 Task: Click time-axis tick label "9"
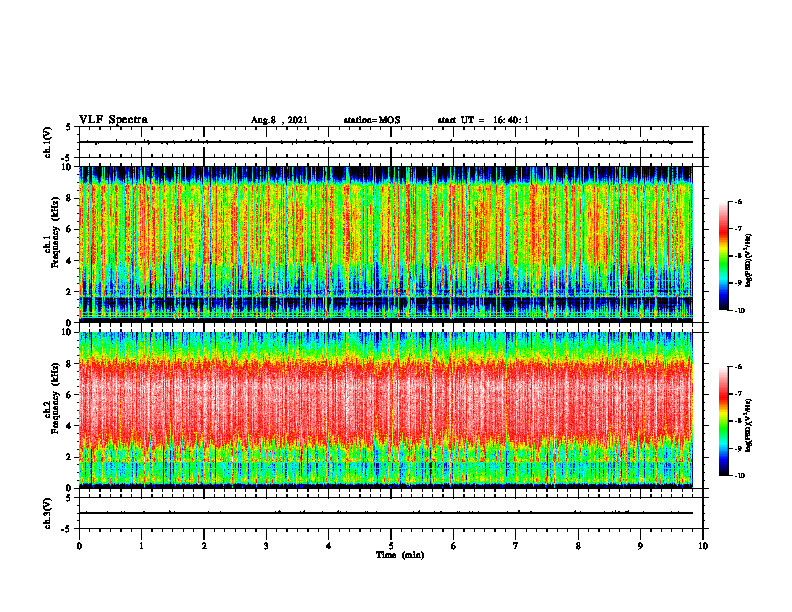point(640,546)
